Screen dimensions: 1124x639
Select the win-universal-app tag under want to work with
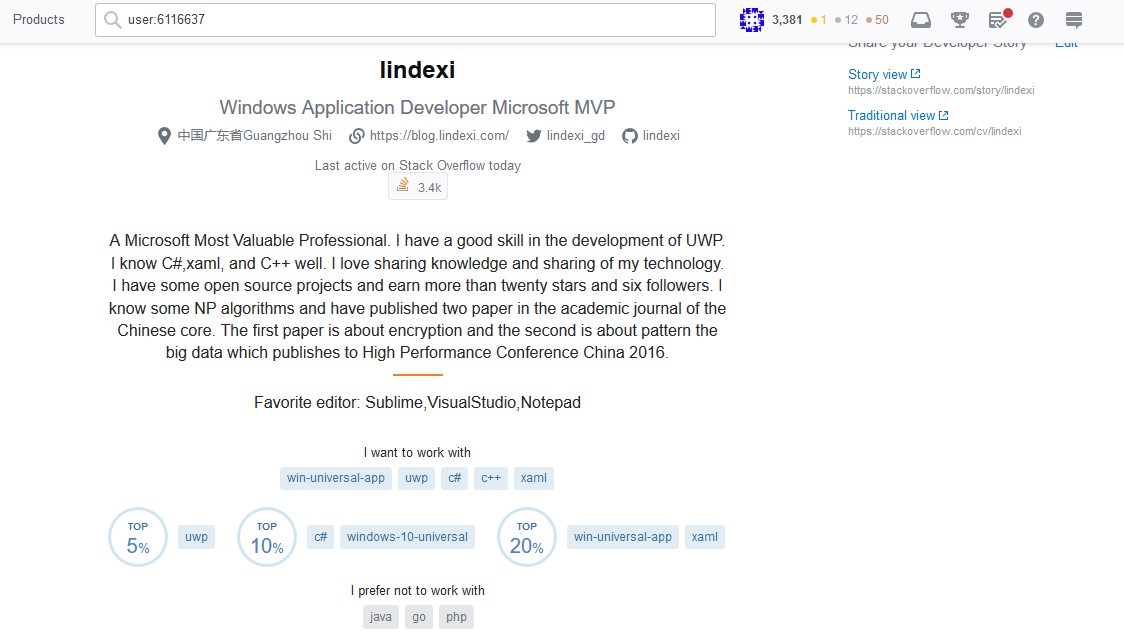point(336,478)
